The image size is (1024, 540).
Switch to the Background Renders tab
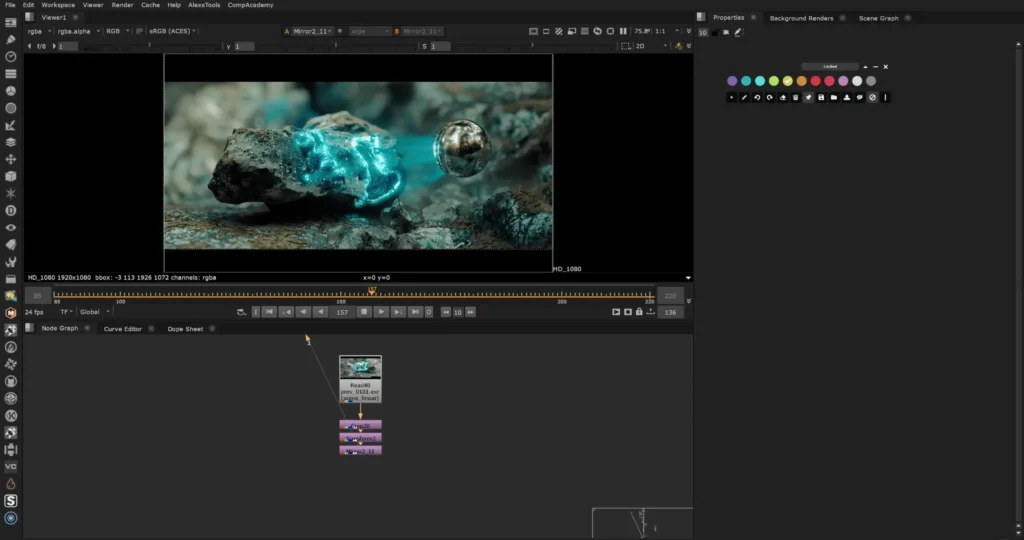[801, 18]
